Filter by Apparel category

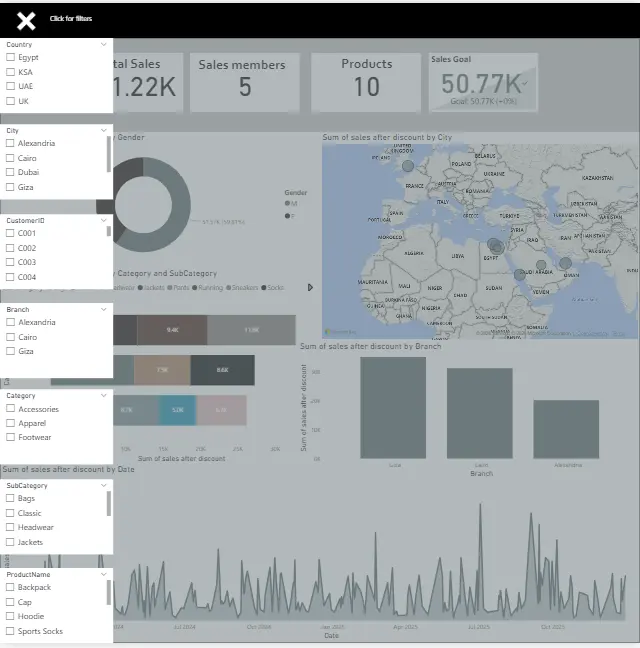(x=11, y=423)
